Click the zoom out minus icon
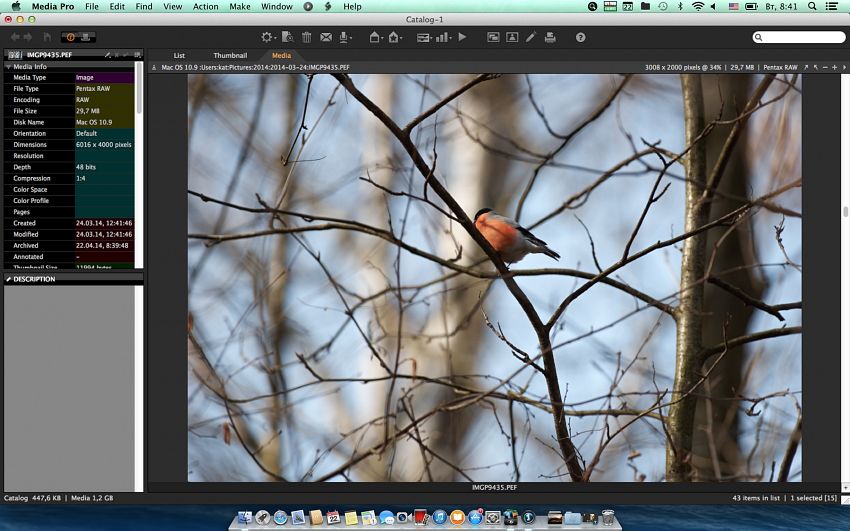 (825, 67)
